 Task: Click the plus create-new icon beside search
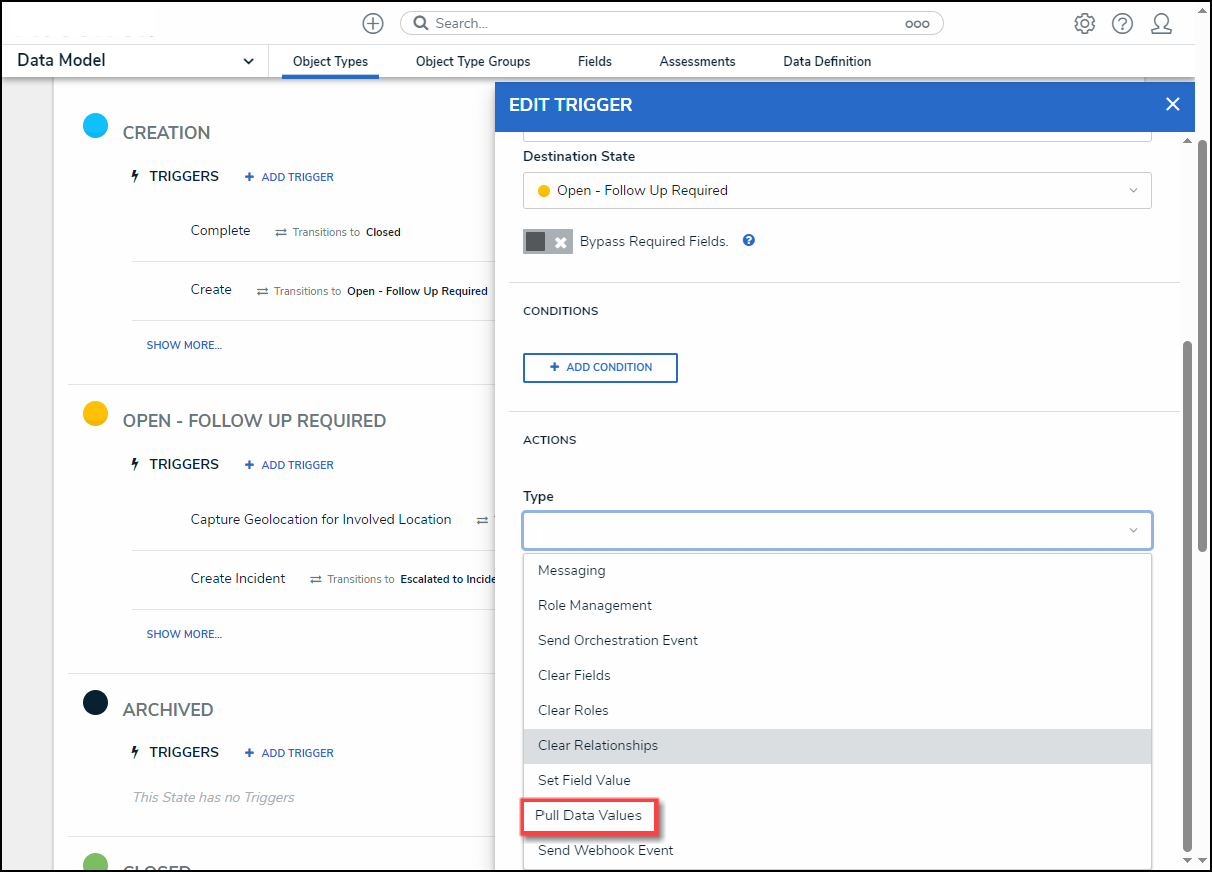[373, 23]
